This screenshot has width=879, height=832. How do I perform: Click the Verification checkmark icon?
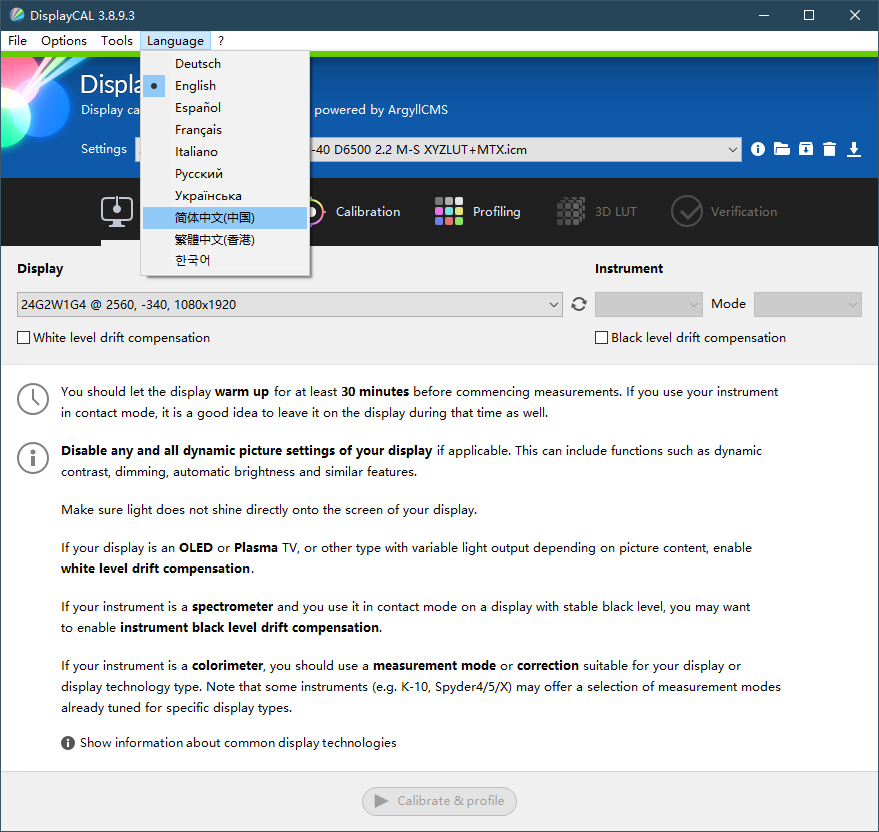coord(686,211)
